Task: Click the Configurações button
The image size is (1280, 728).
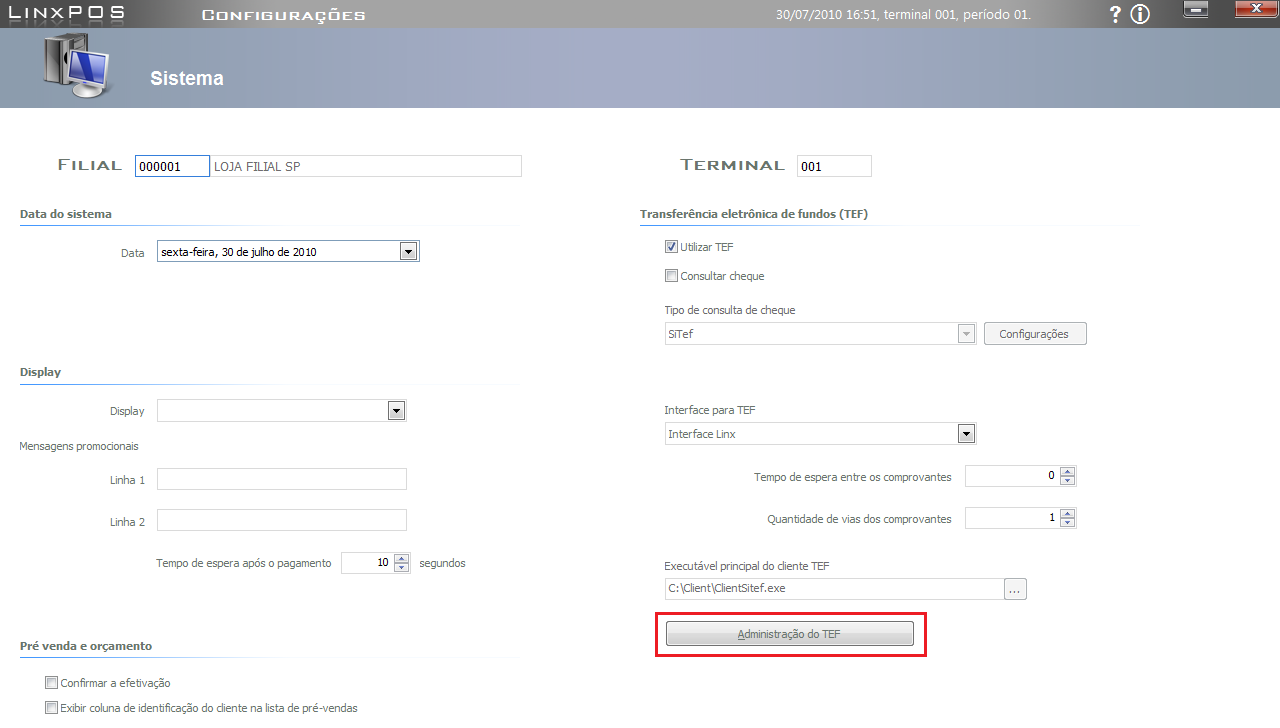Action: [1035, 334]
